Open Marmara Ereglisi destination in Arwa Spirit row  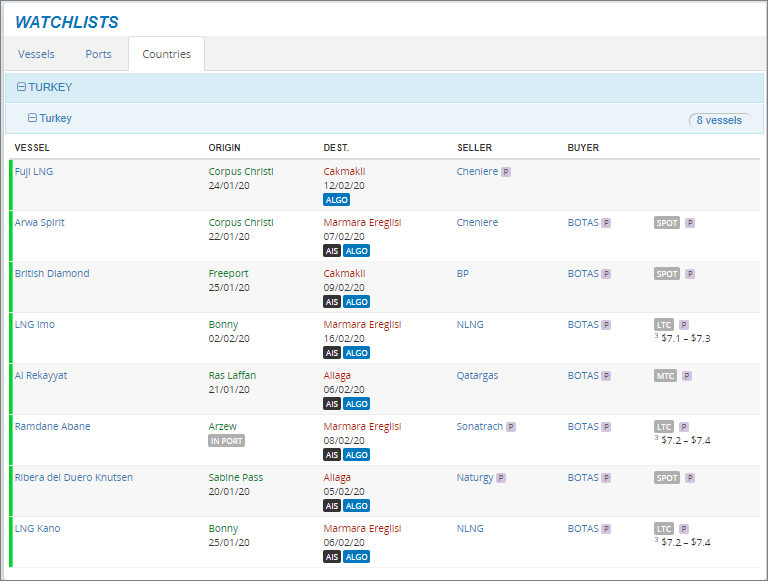tap(362, 222)
